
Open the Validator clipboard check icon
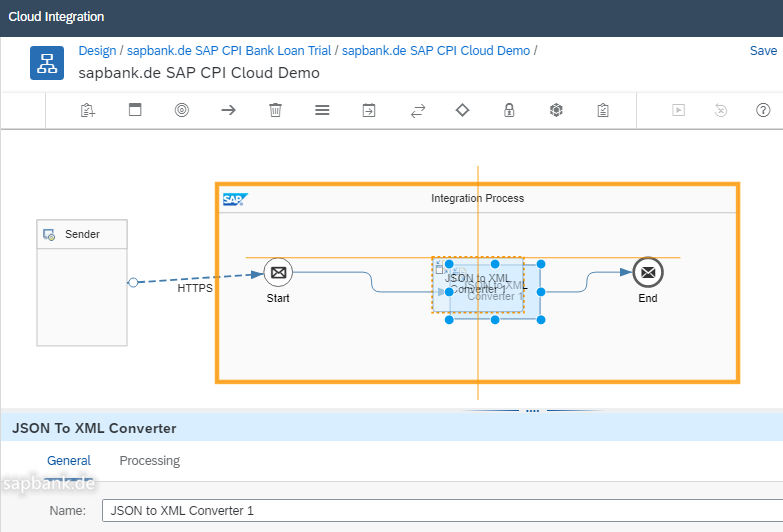(603, 110)
